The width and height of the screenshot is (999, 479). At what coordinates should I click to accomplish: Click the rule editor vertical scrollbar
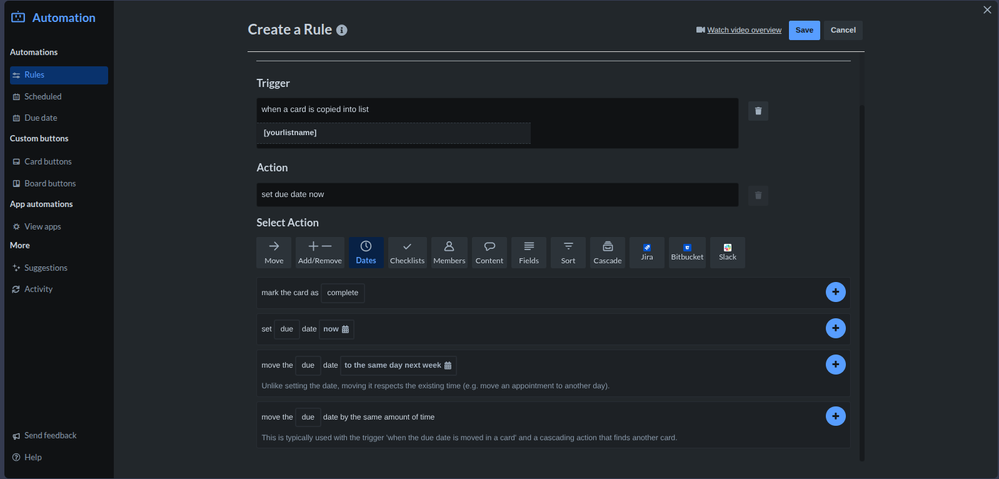coord(862,283)
